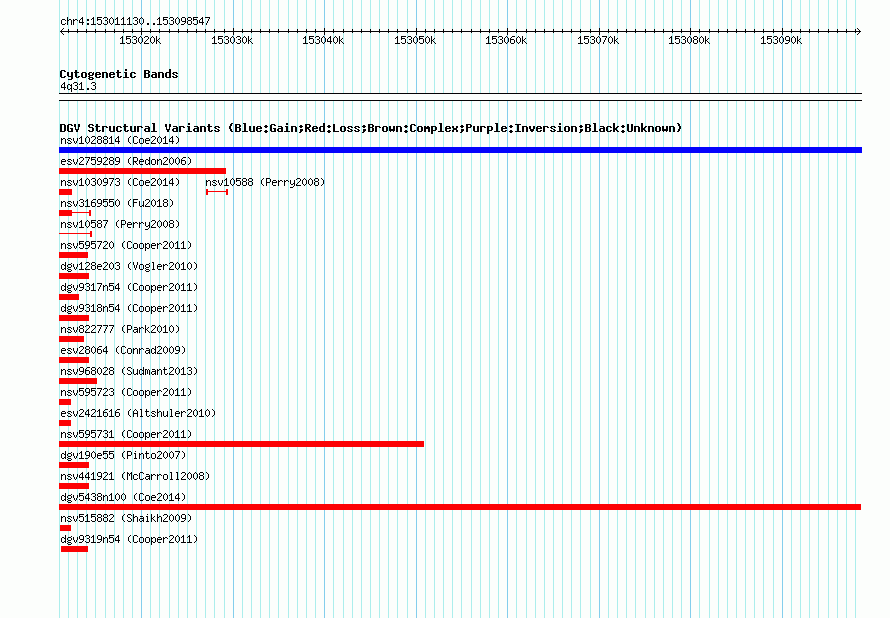Click the 153020k ruler tick label
Image resolution: width=890 pixels, height=618 pixels.
coord(140,40)
